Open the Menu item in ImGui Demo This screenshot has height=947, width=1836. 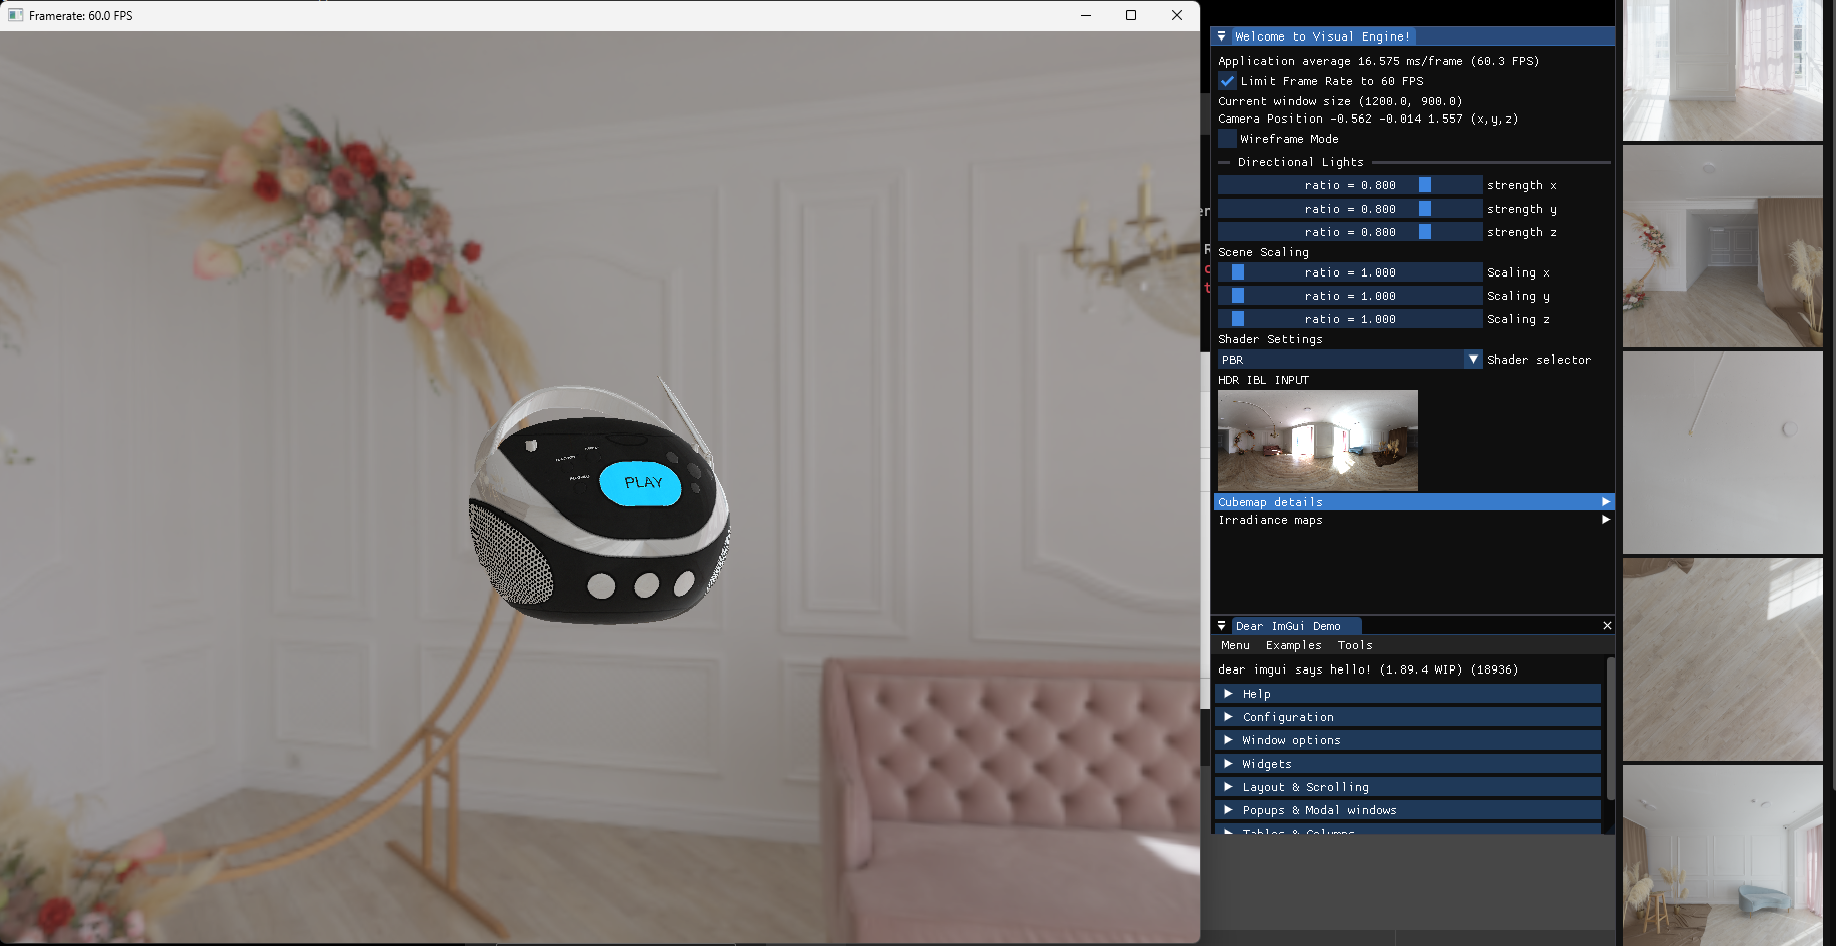[1235, 645]
